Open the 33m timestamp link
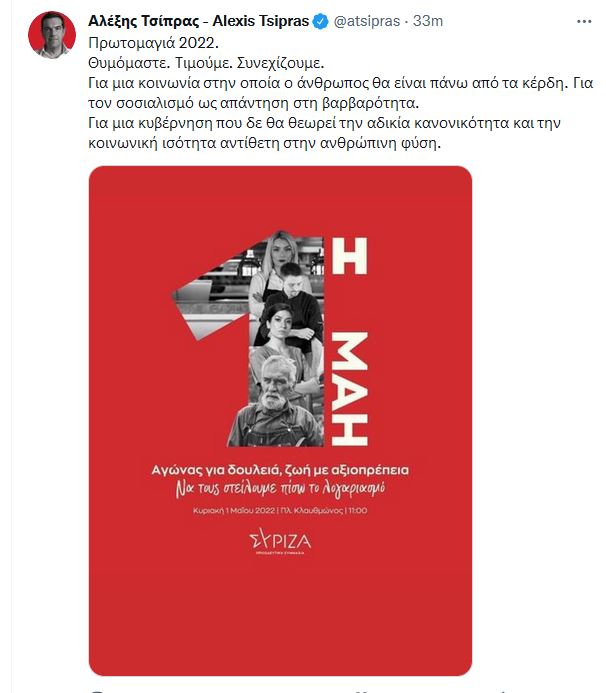Screen dimensions: 606x693 [x=428, y=21]
